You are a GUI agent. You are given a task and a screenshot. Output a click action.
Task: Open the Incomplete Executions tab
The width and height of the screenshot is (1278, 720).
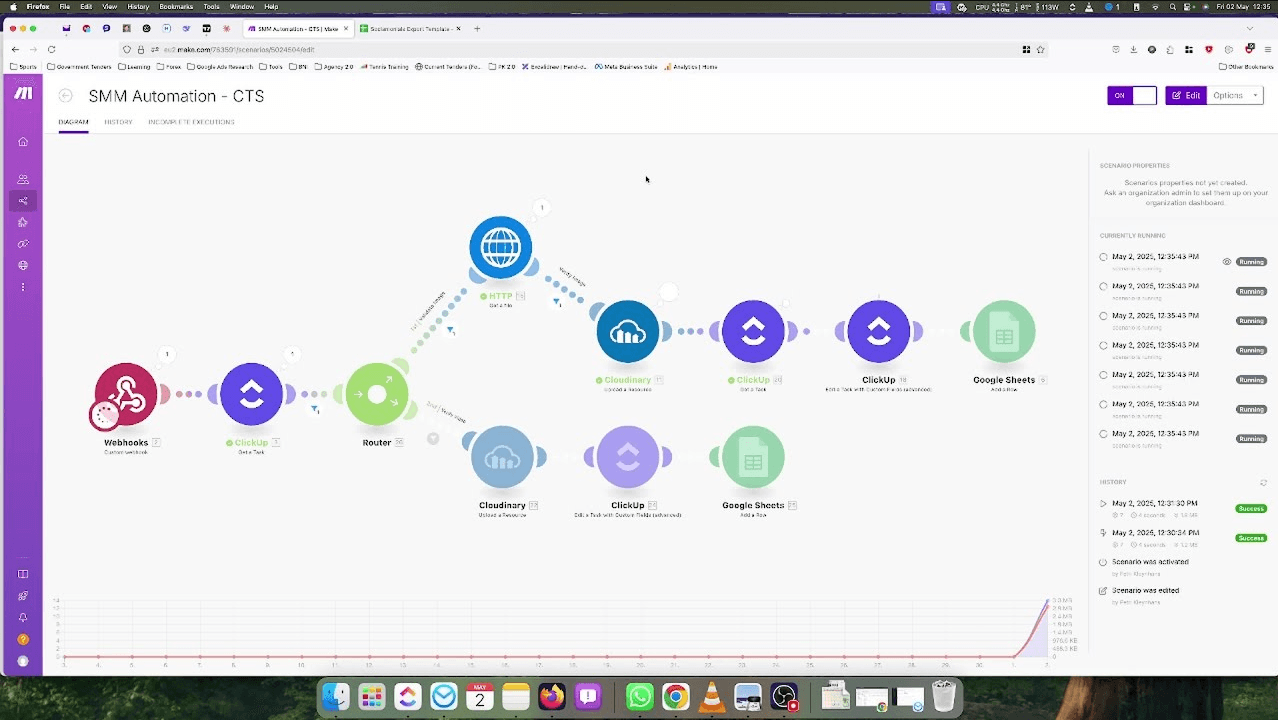pyautogui.click(x=191, y=122)
